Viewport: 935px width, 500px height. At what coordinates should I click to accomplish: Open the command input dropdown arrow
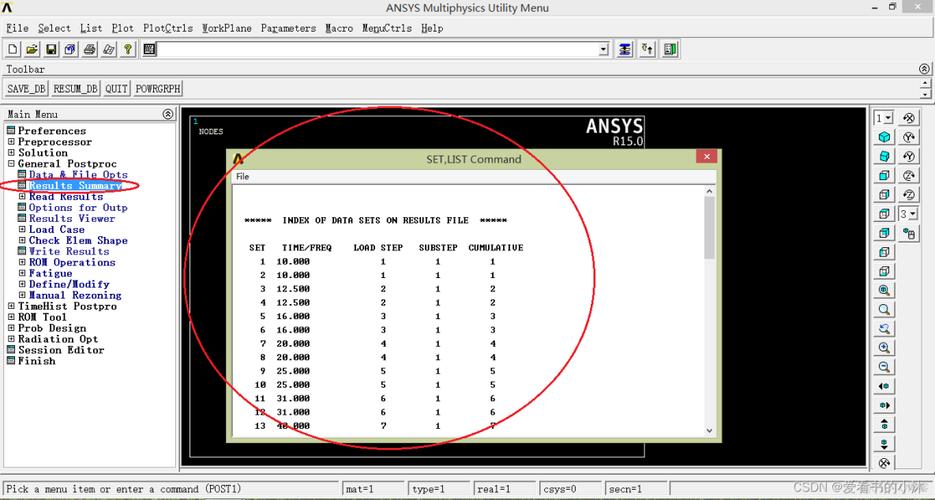click(603, 49)
